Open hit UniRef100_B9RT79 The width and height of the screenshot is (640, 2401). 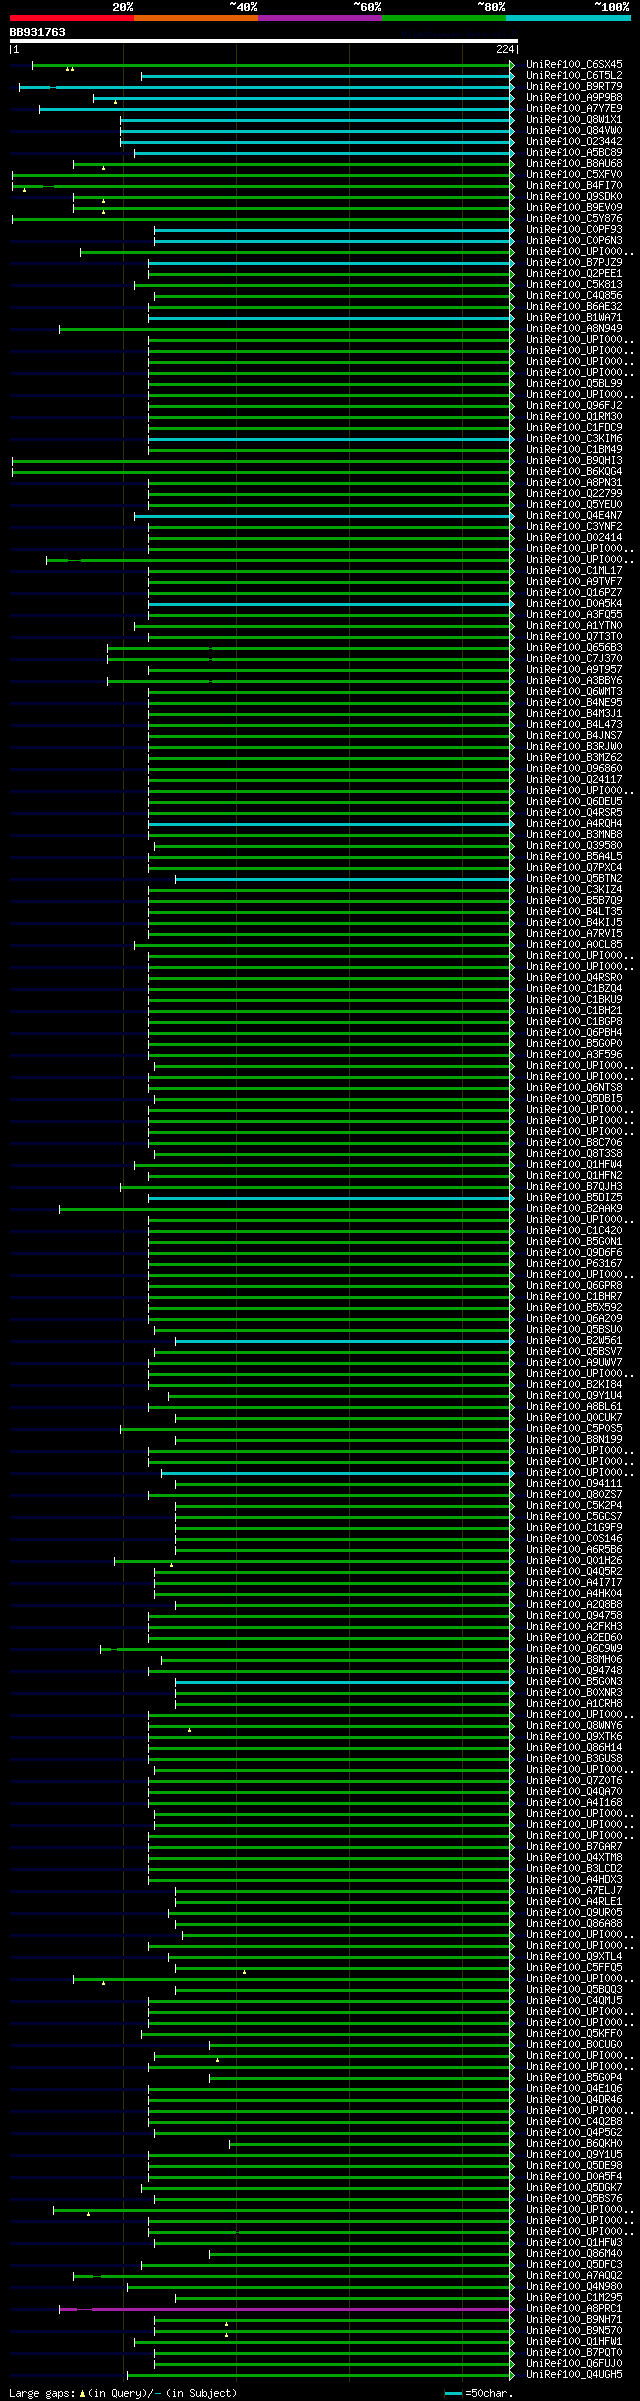point(574,87)
